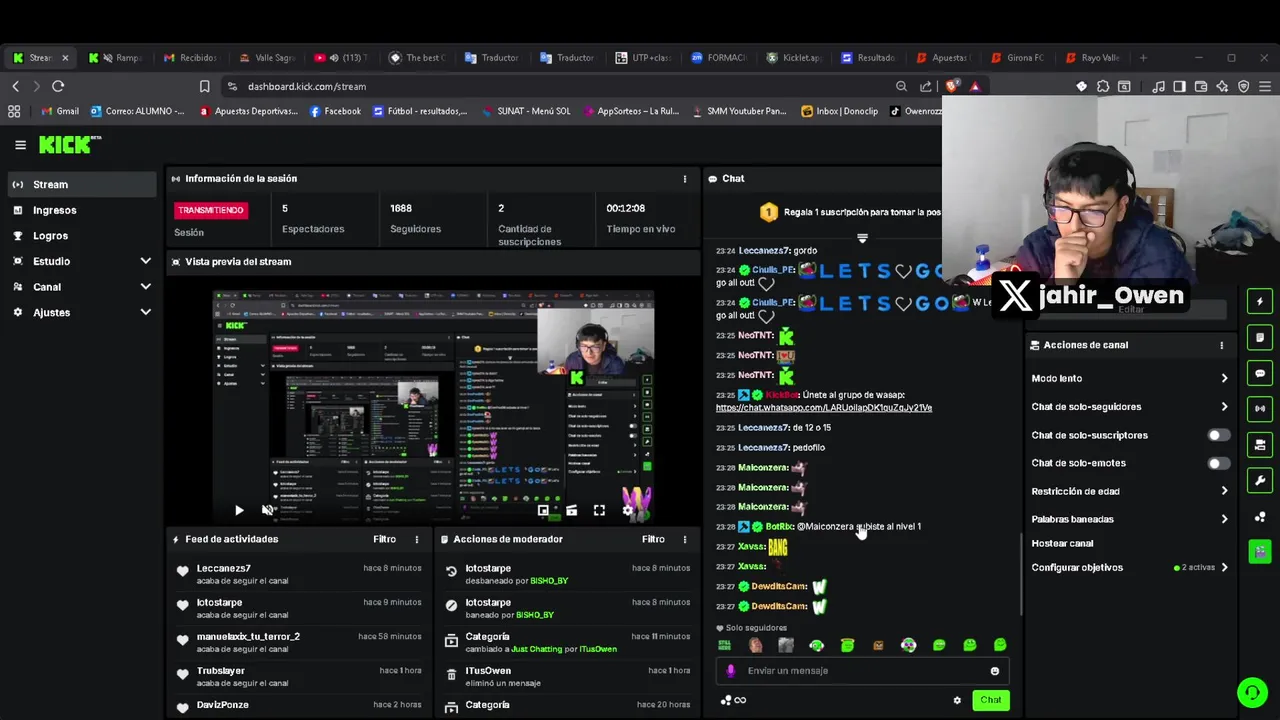Click the lightning bolt sidebar widget icon
Screen dimensions: 1280x720
pyautogui.click(x=1260, y=301)
